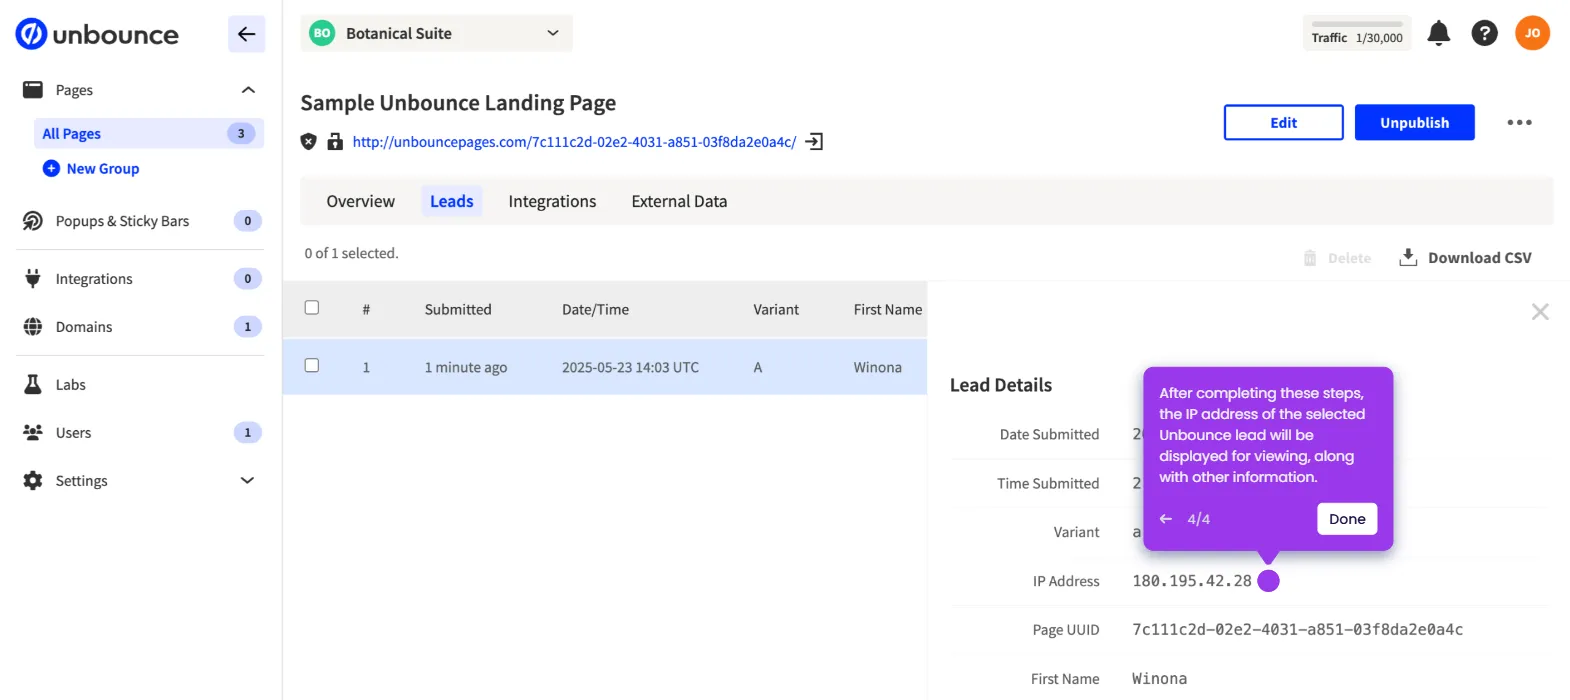This screenshot has height=700, width=1570.
Task: Click the Edit button
Action: point(1284,122)
